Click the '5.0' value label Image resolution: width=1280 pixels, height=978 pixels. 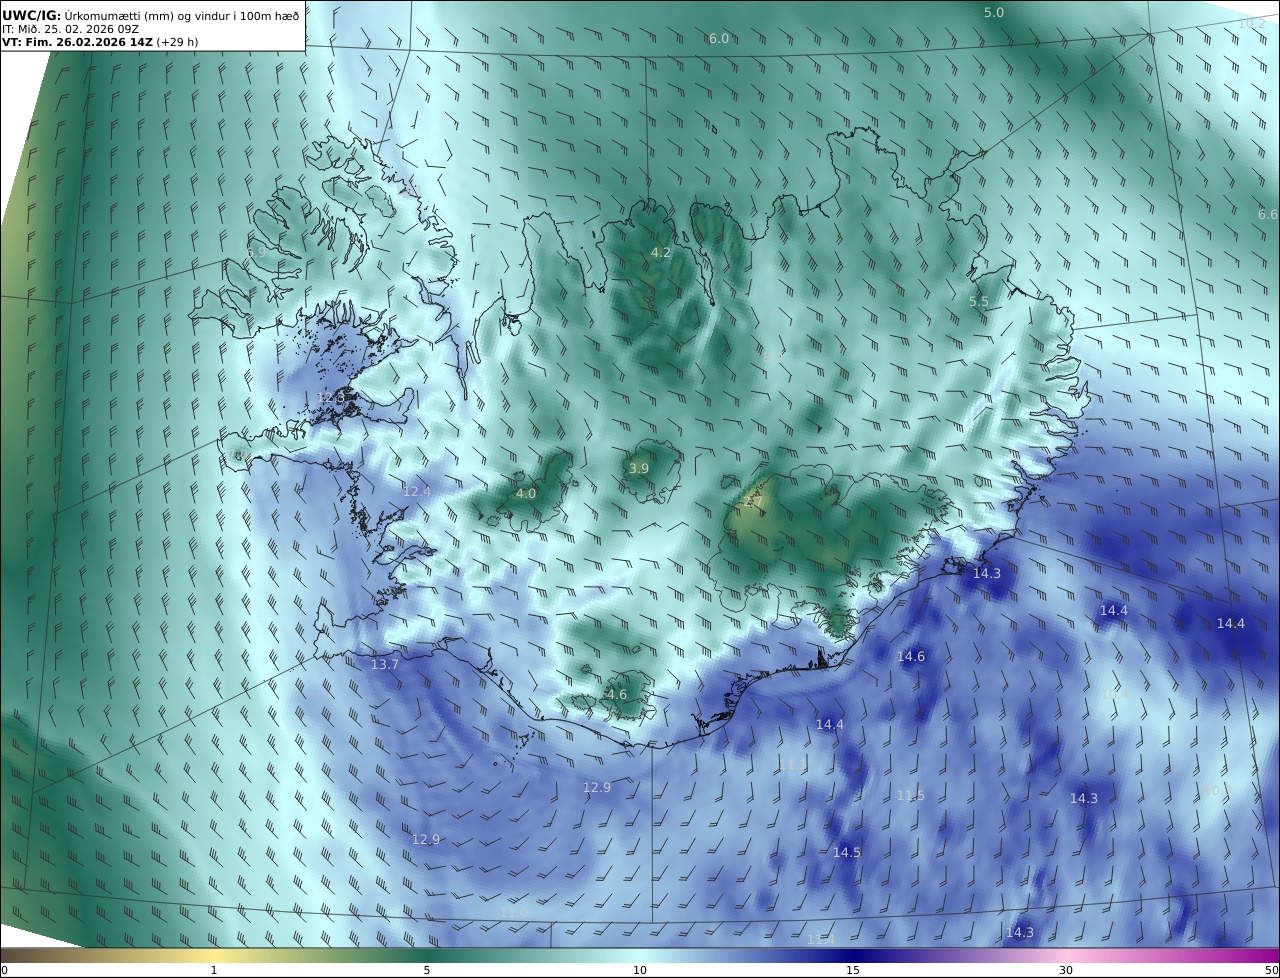pyautogui.click(x=994, y=13)
